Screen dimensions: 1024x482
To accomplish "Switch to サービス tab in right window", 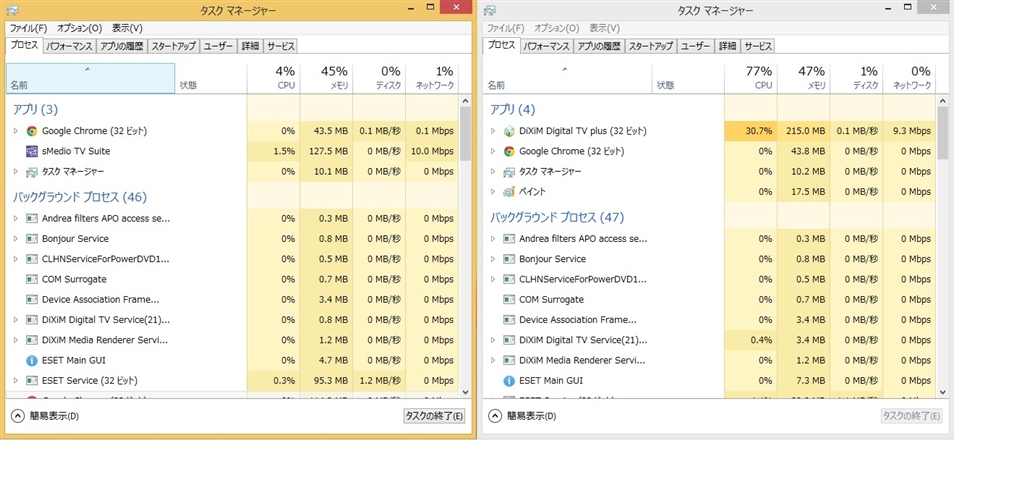I will point(758,46).
